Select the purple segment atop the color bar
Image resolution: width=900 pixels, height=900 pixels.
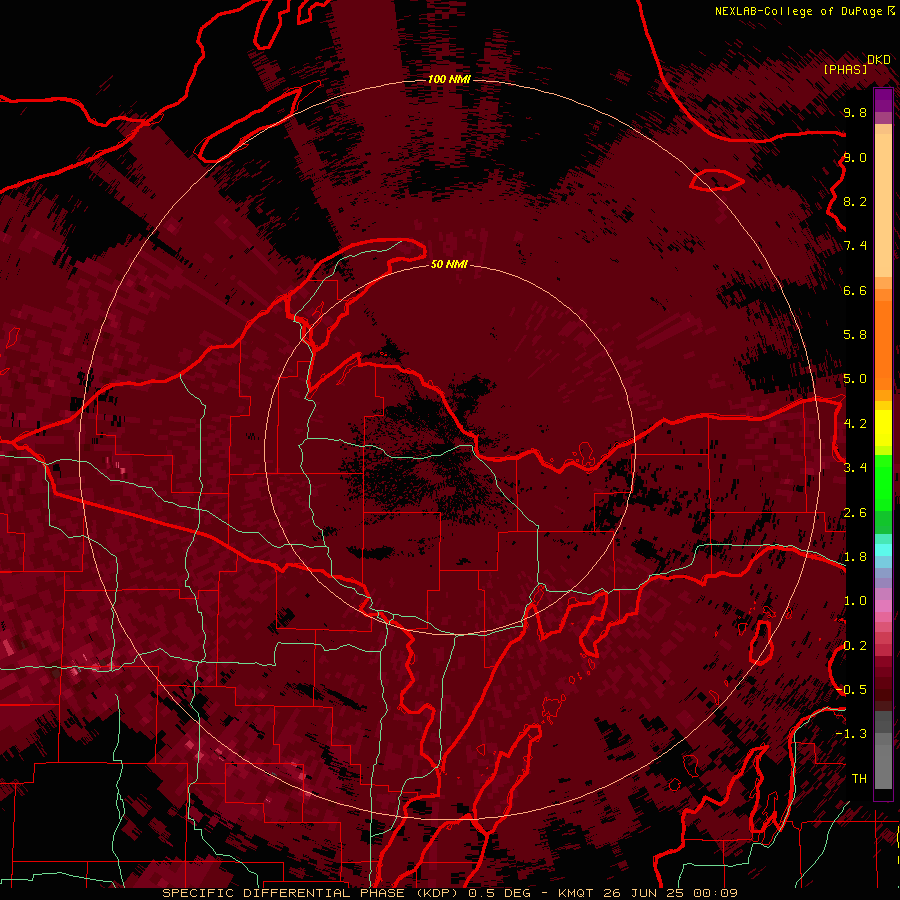click(883, 101)
